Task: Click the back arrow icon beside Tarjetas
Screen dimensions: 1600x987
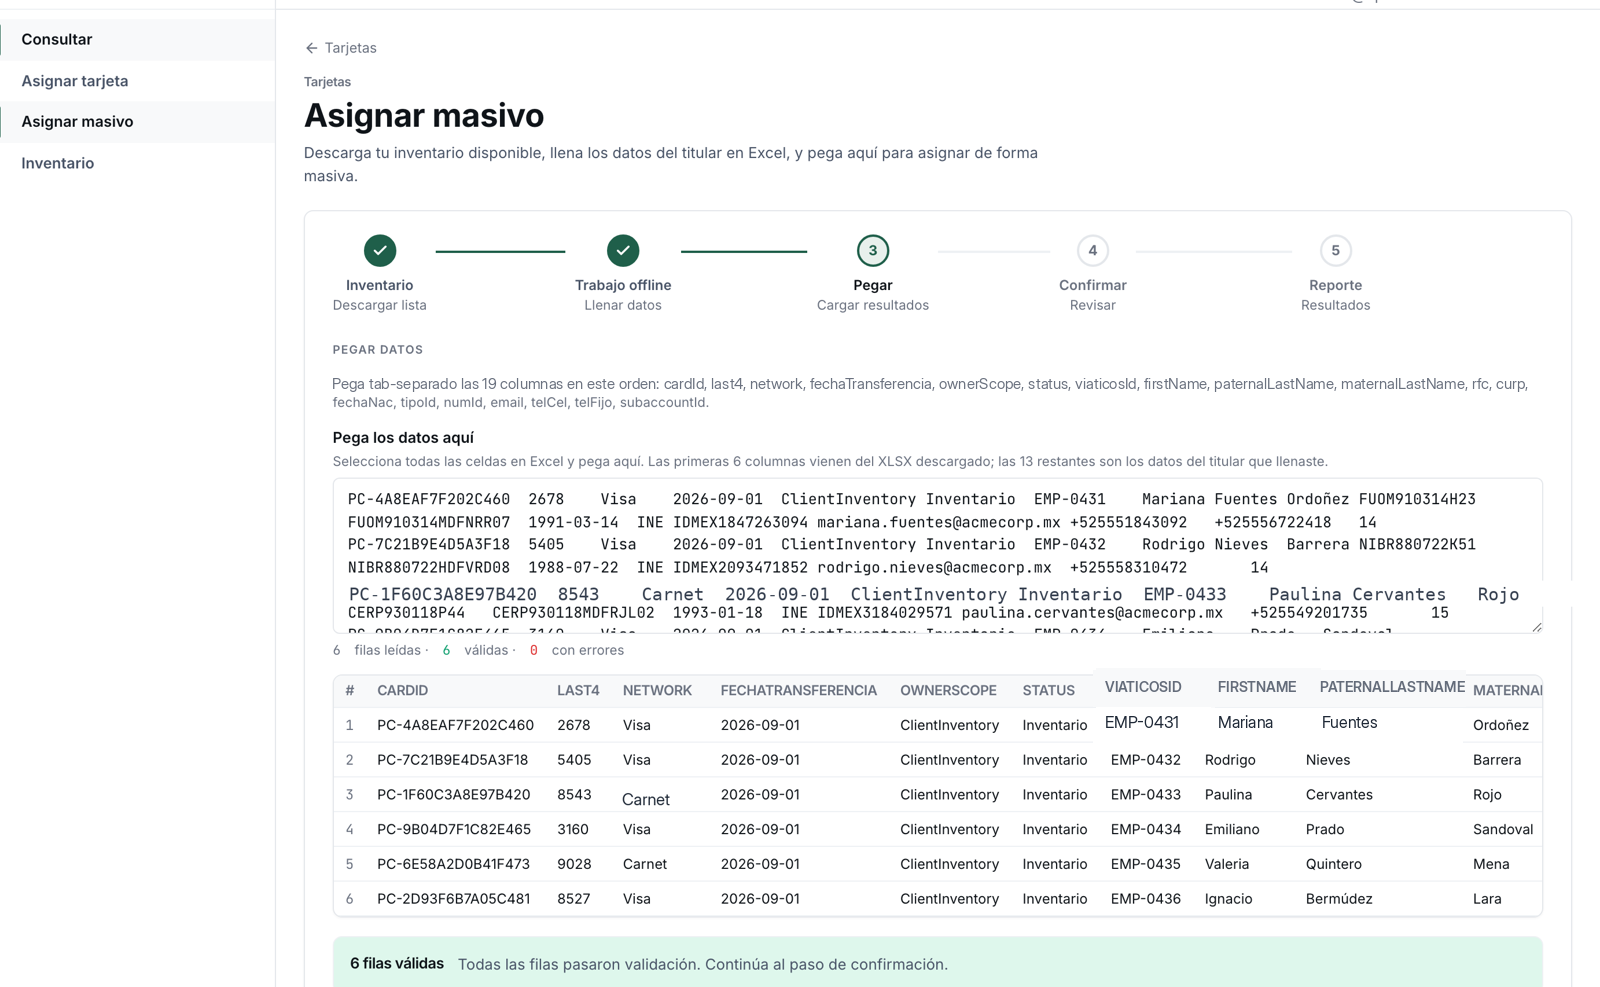Action: coord(311,48)
